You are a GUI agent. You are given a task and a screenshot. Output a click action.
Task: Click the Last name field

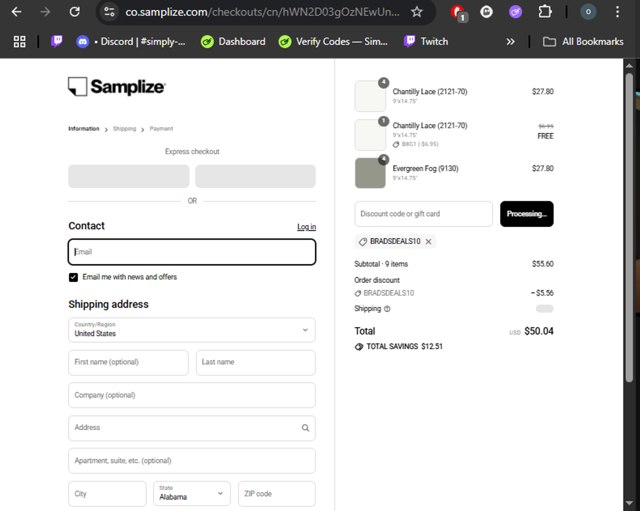pos(256,362)
